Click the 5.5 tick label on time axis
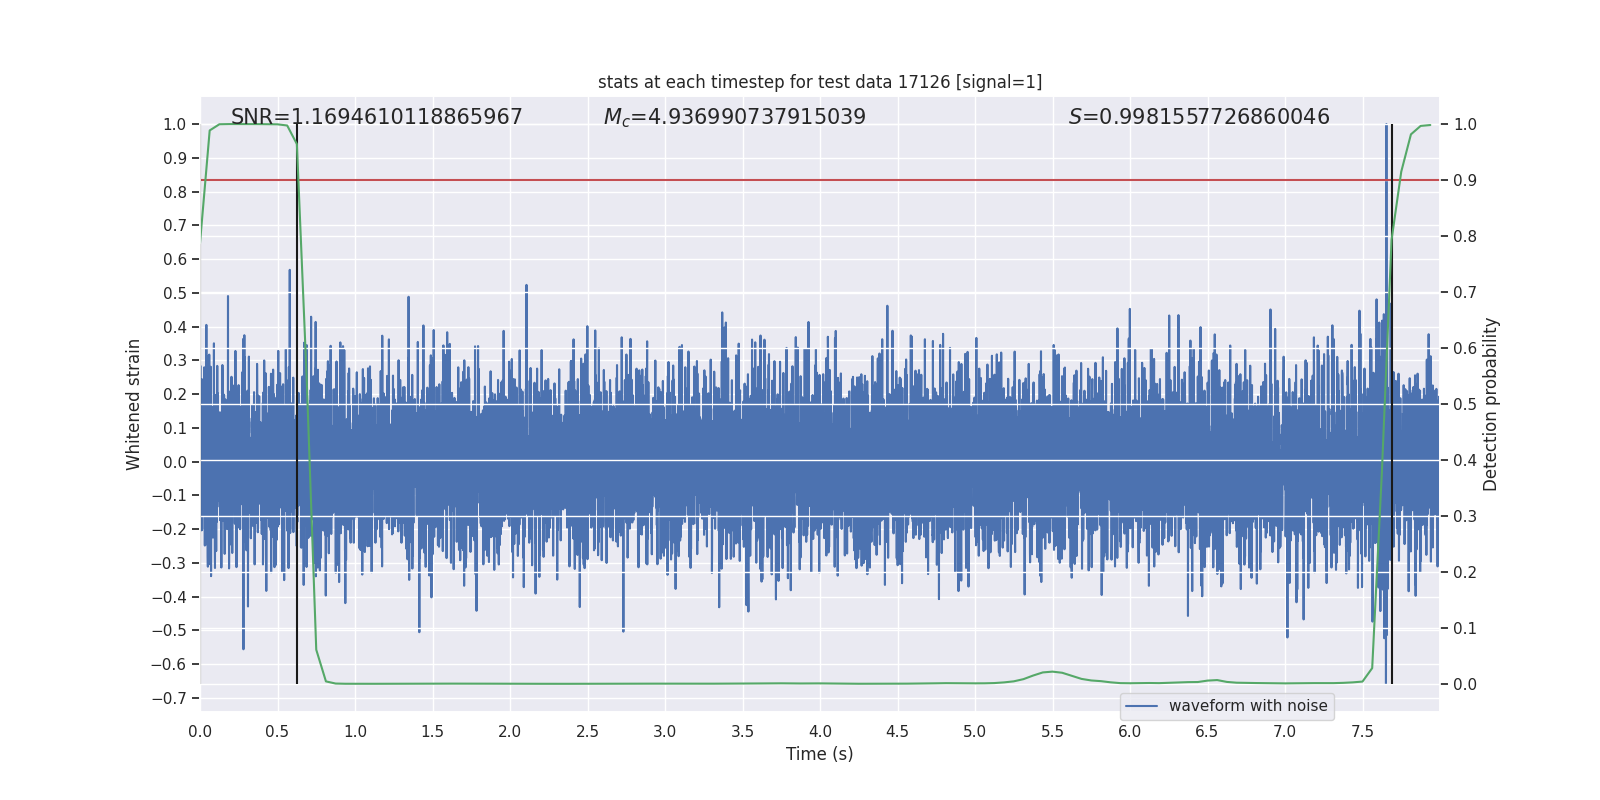This screenshot has width=1600, height=800. tap(1052, 732)
